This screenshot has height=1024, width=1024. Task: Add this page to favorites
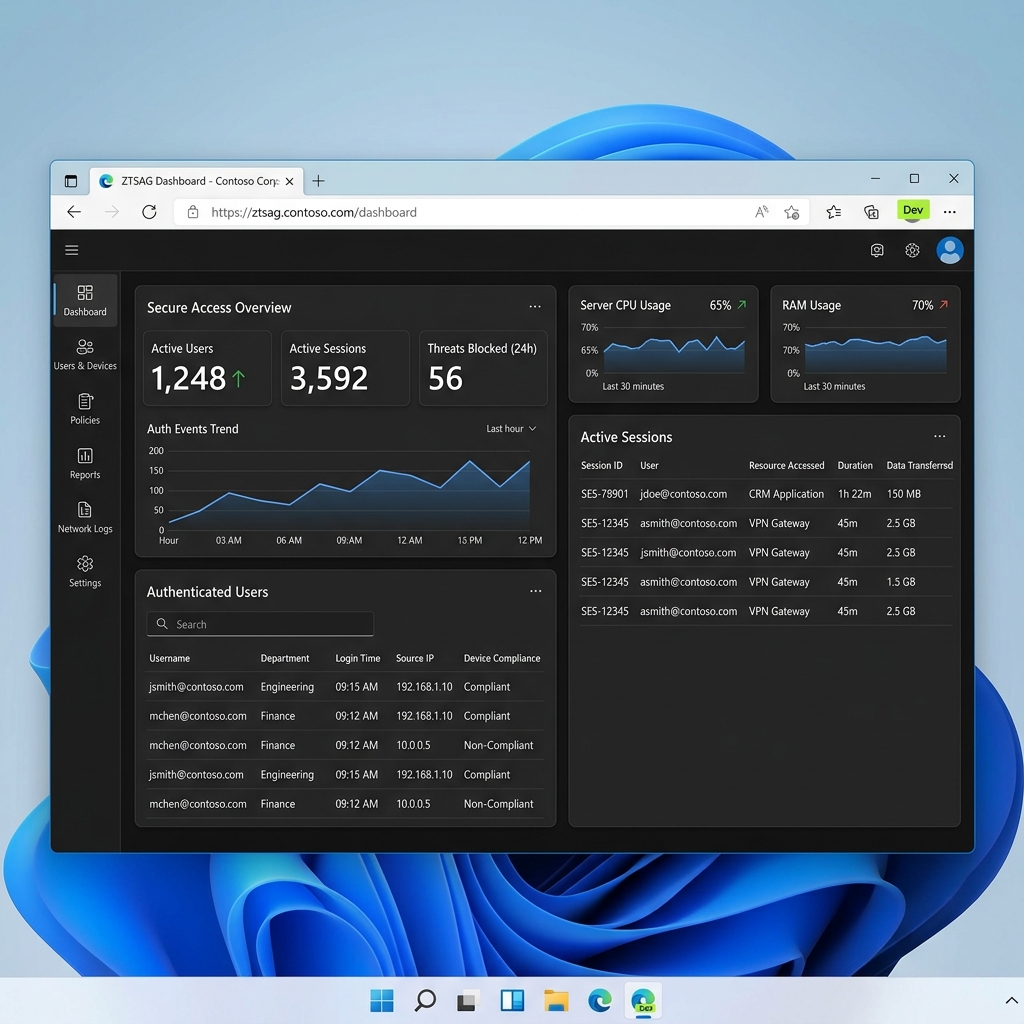click(792, 212)
